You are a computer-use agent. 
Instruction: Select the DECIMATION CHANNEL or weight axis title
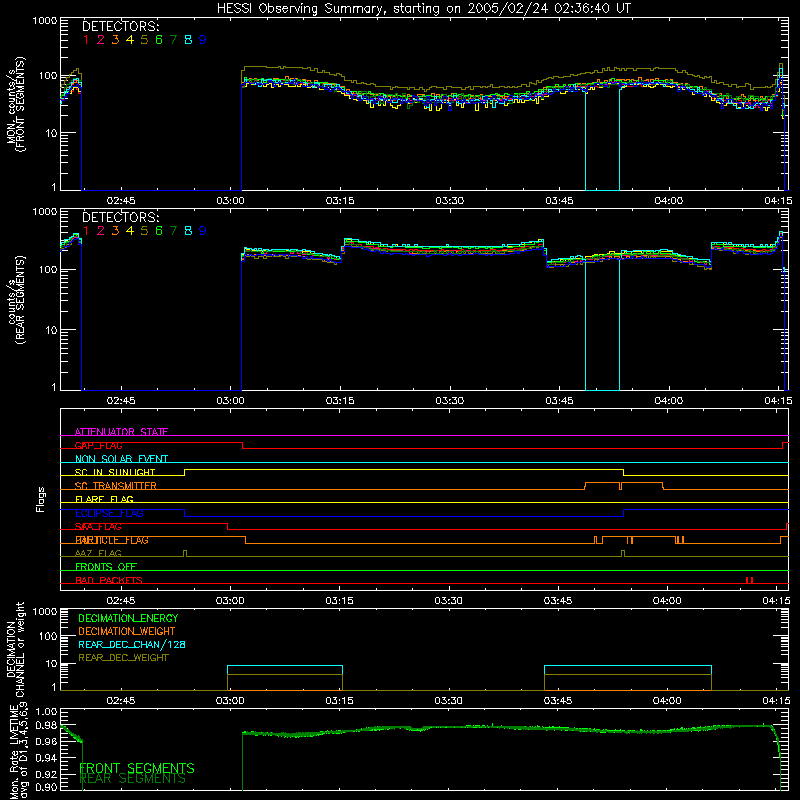pos(15,649)
